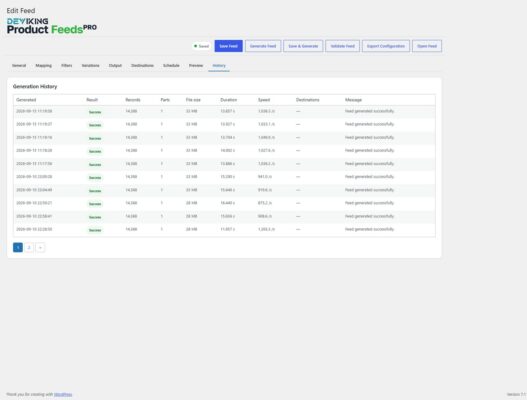Screen dimensions: 527x400
Task: Go to pagination page 2
Action: (x=29, y=247)
